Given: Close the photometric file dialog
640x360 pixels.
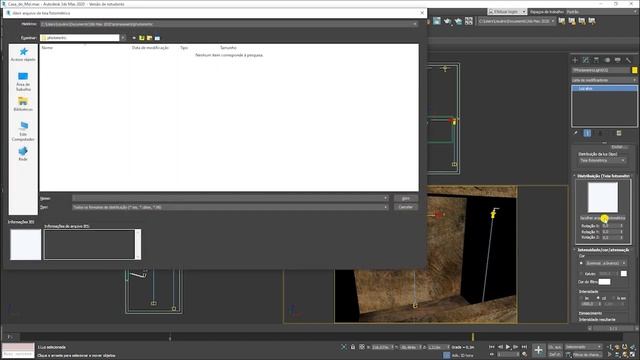Looking at the screenshot, I should coord(422,13).
